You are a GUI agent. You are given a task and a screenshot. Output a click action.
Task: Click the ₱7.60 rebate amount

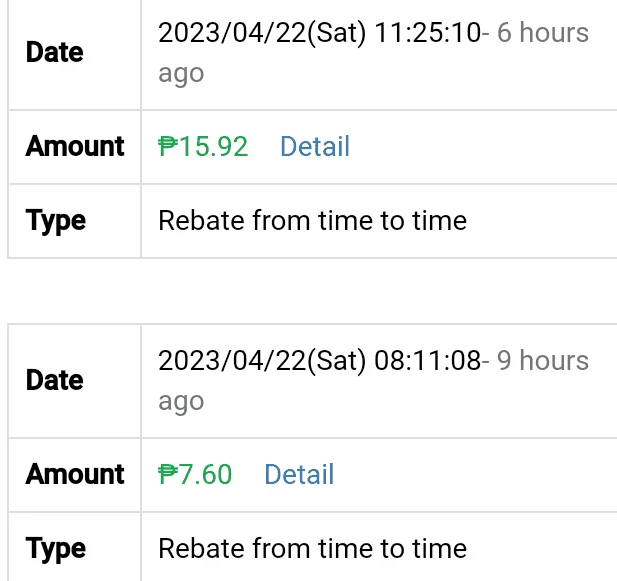[195, 474]
